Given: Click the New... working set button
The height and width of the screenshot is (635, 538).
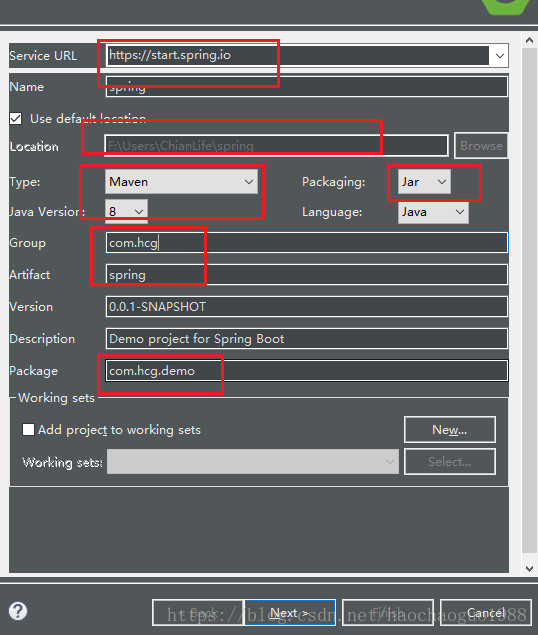Looking at the screenshot, I should (450, 429).
